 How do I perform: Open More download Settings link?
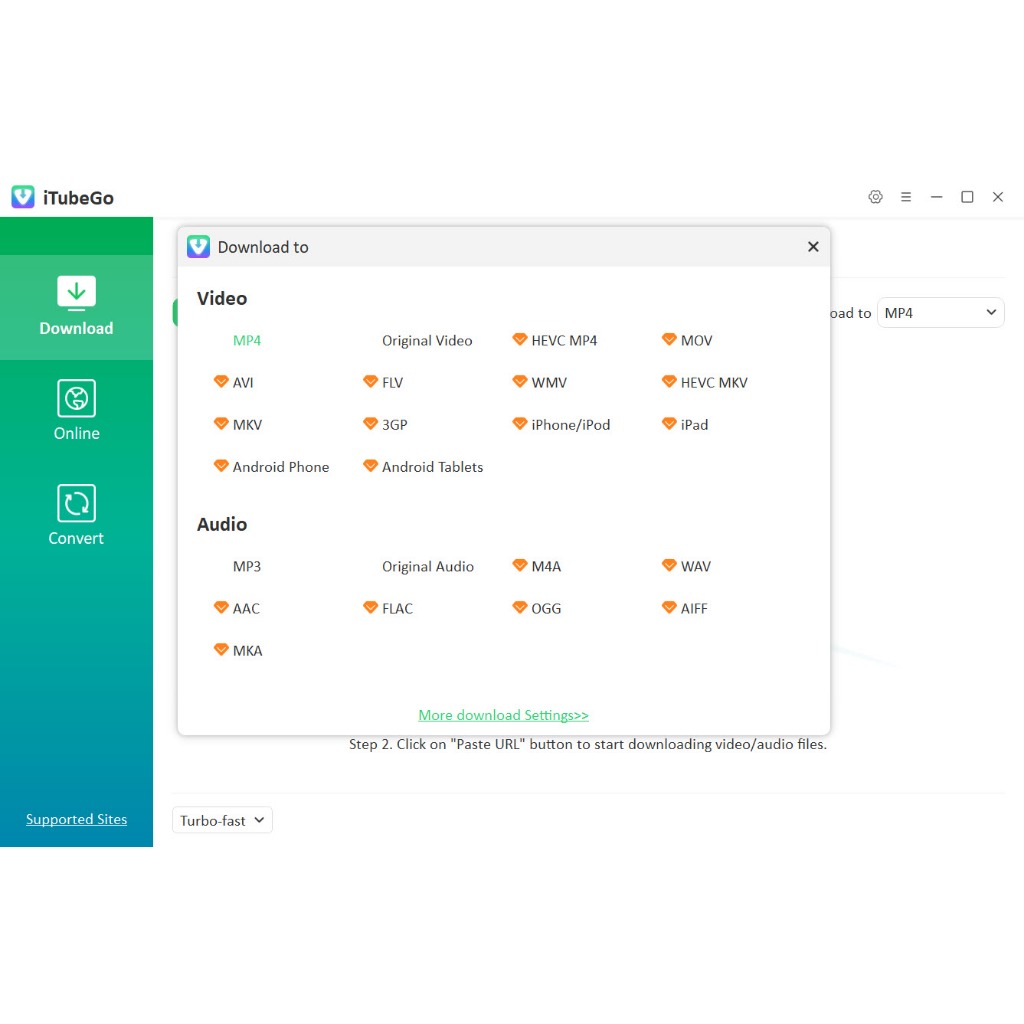503,715
